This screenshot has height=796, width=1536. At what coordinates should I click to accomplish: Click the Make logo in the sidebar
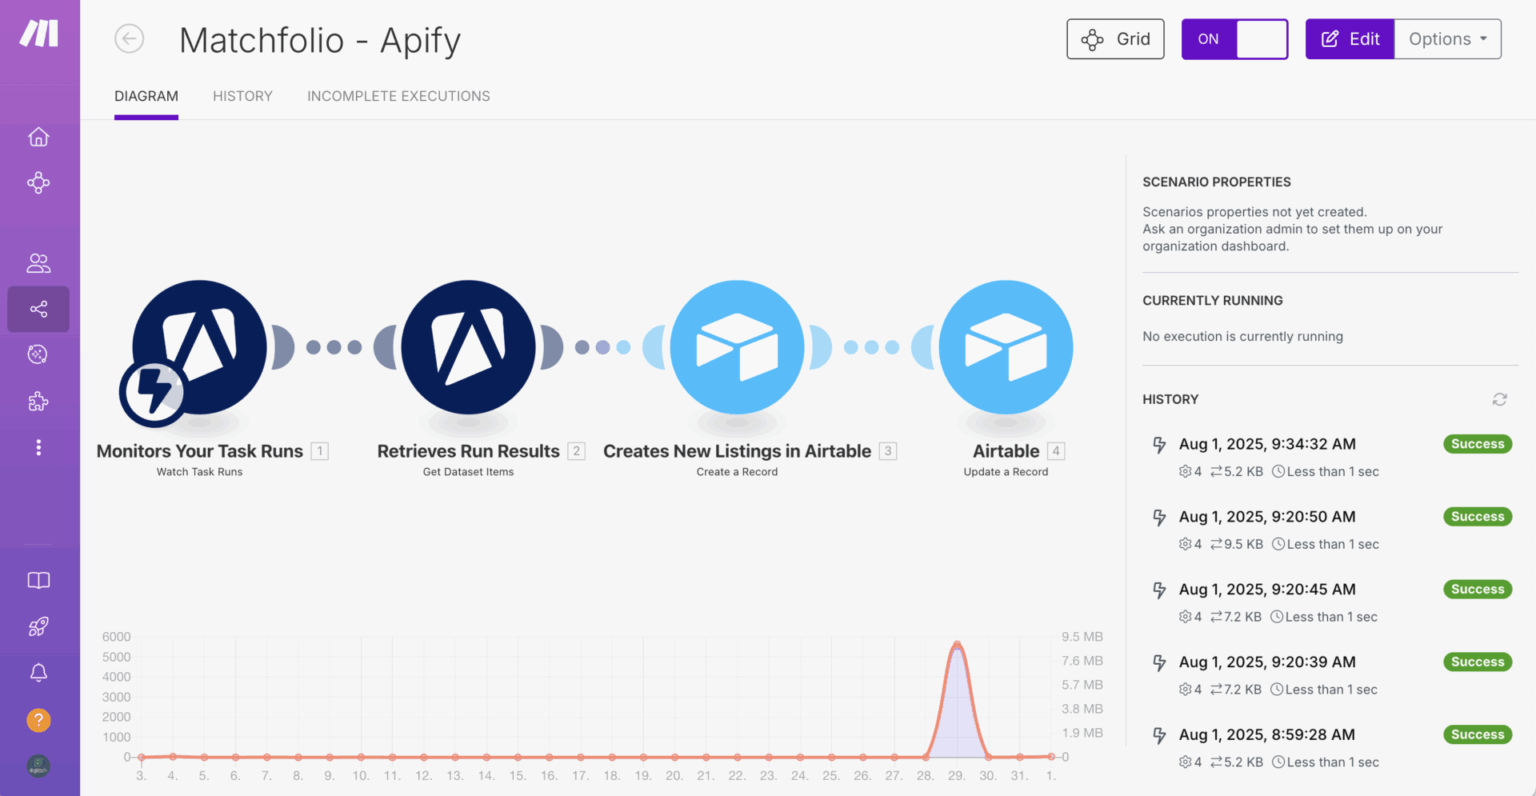pos(39,33)
